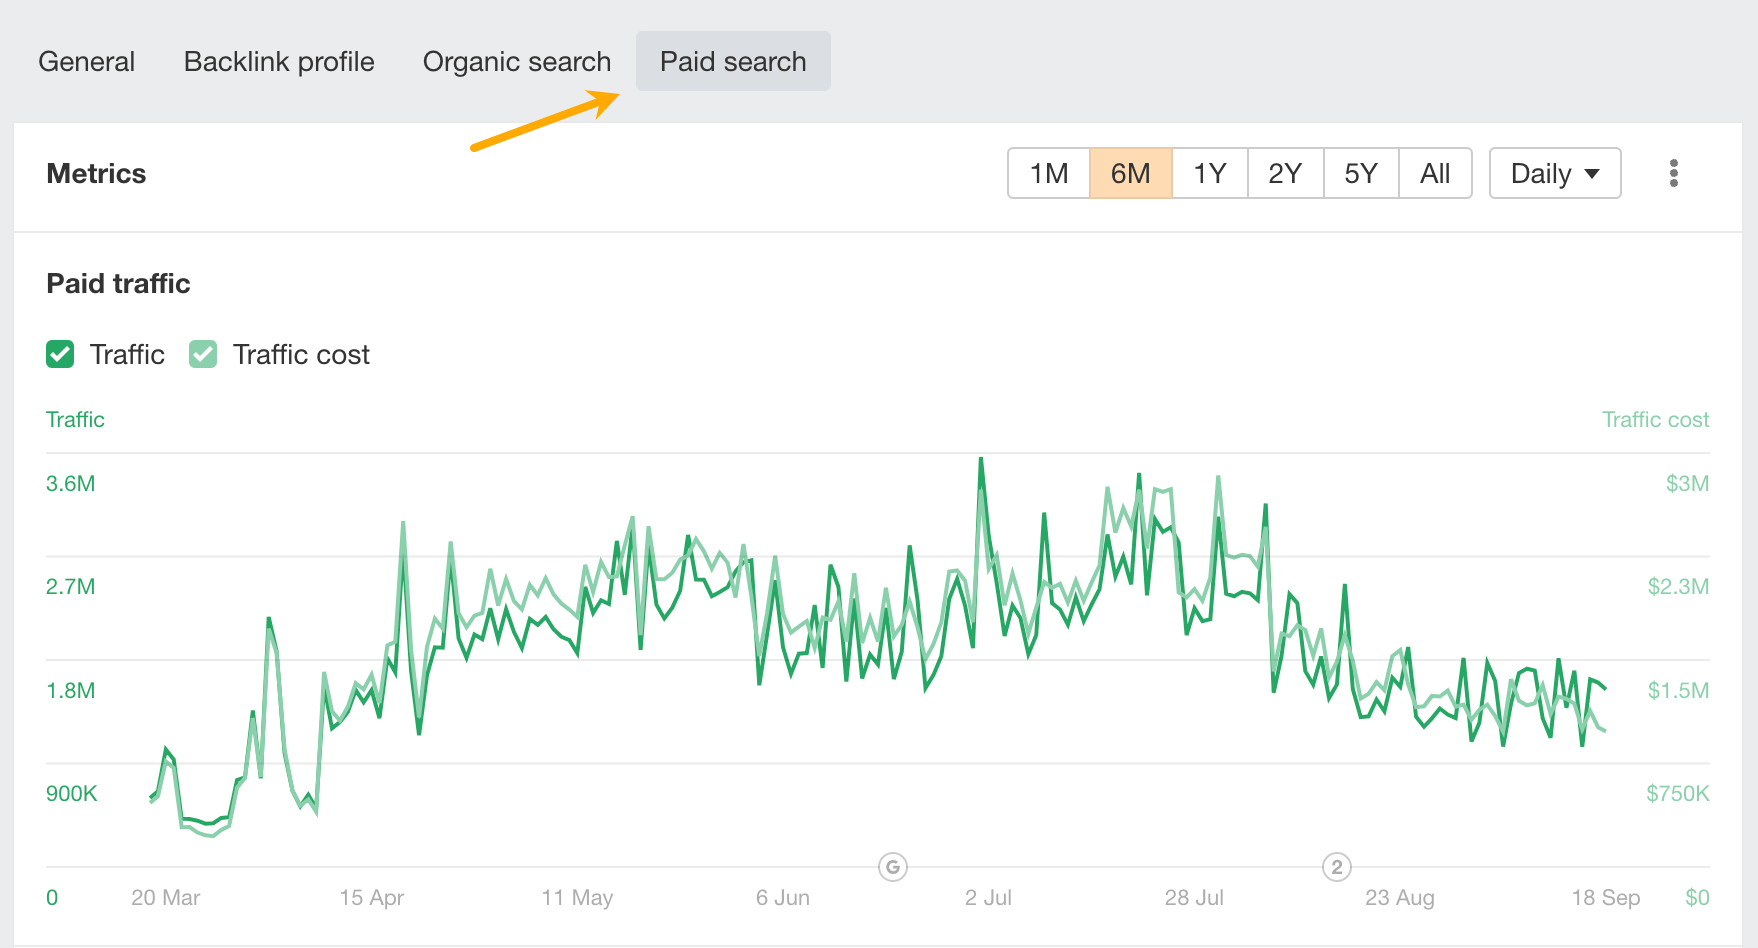Open the three-dot more options menu
This screenshot has height=948, width=1758.
[1673, 173]
